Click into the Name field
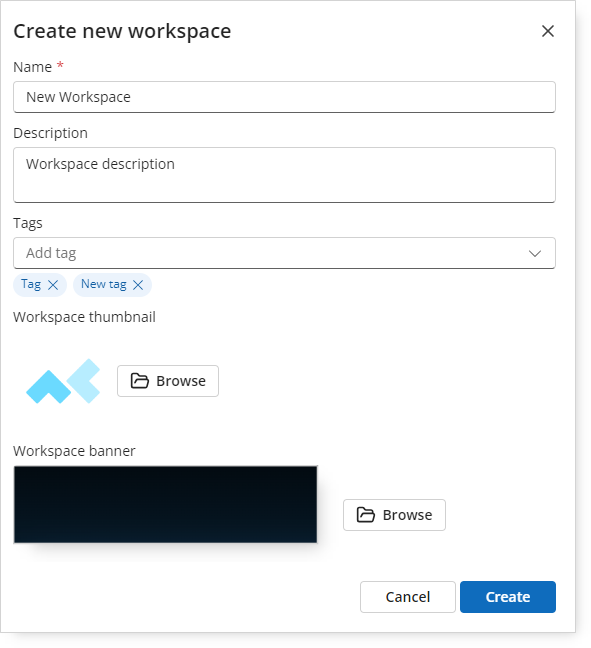Screen dimensions: 591x648 tap(284, 97)
